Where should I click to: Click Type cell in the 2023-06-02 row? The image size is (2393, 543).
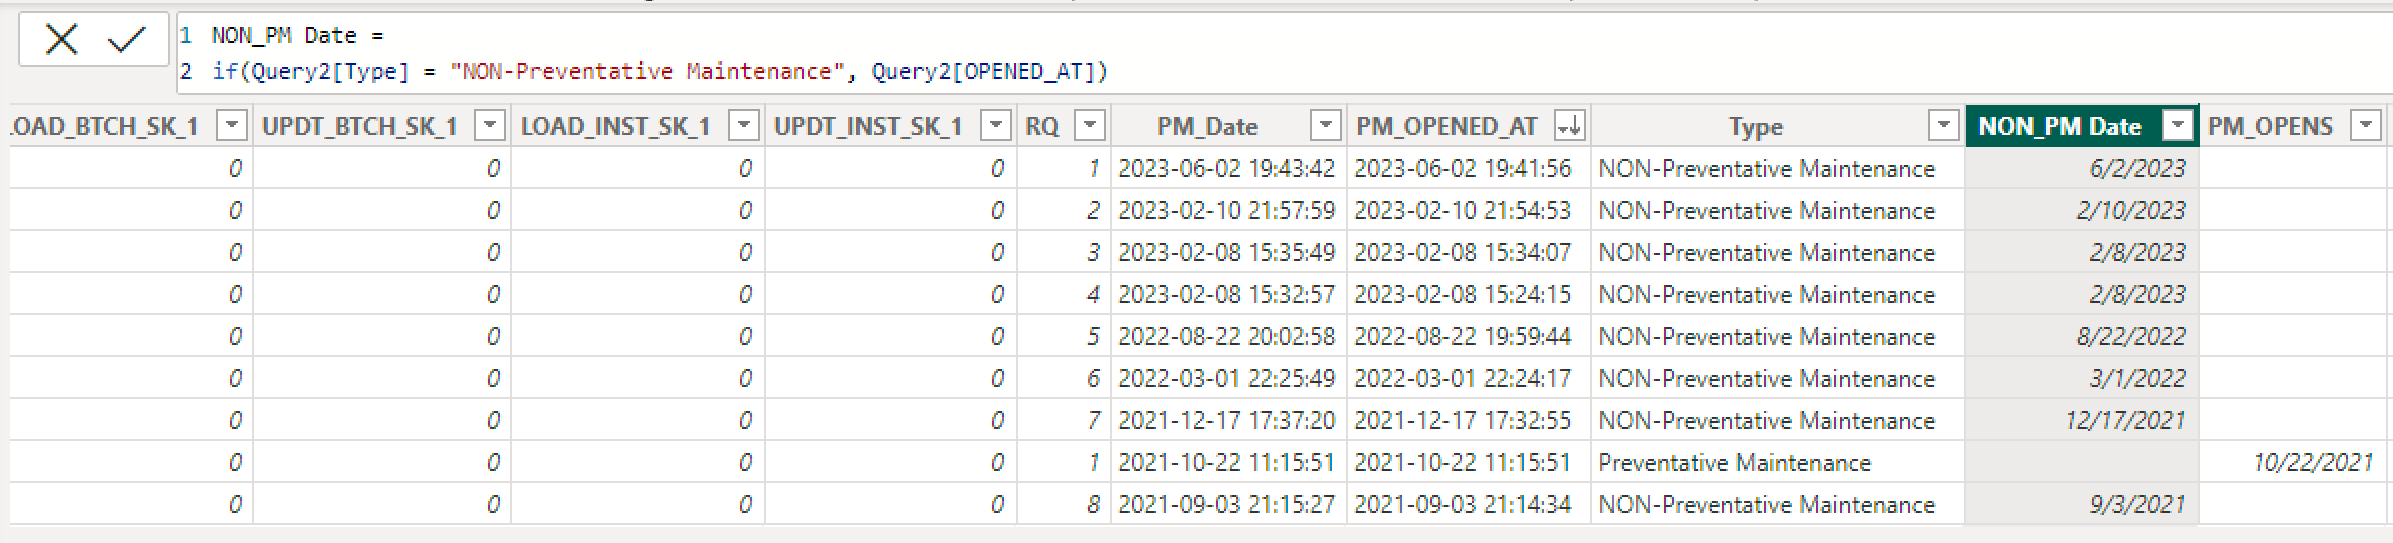tap(1778, 169)
